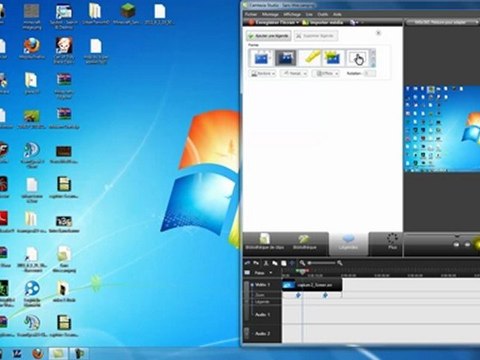
Task: Click the Supprimer légende button
Action: click(315, 36)
